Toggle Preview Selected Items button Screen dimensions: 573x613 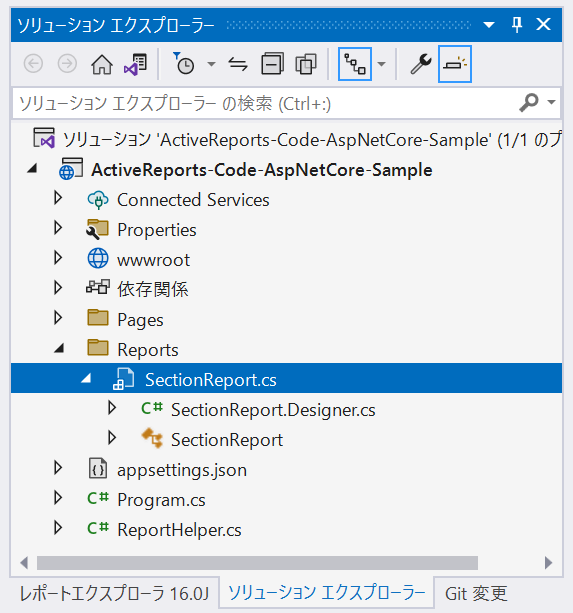(455, 64)
